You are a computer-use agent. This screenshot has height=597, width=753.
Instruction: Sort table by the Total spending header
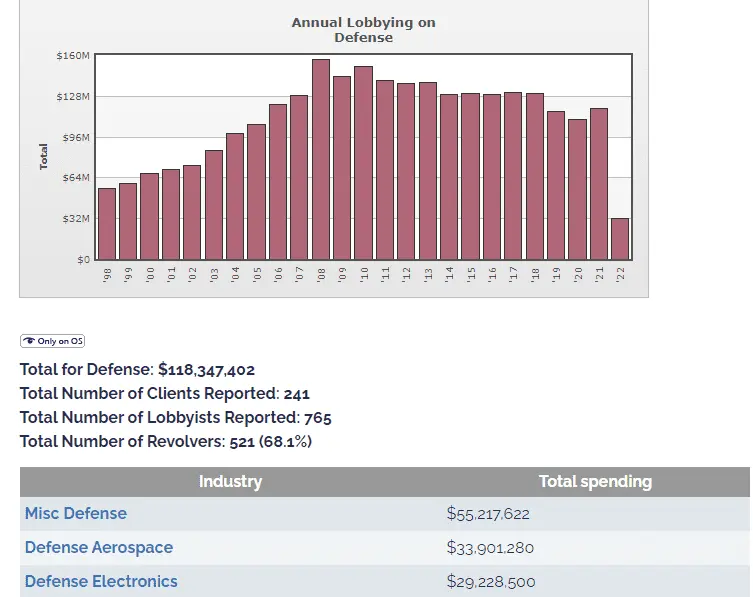coord(595,482)
